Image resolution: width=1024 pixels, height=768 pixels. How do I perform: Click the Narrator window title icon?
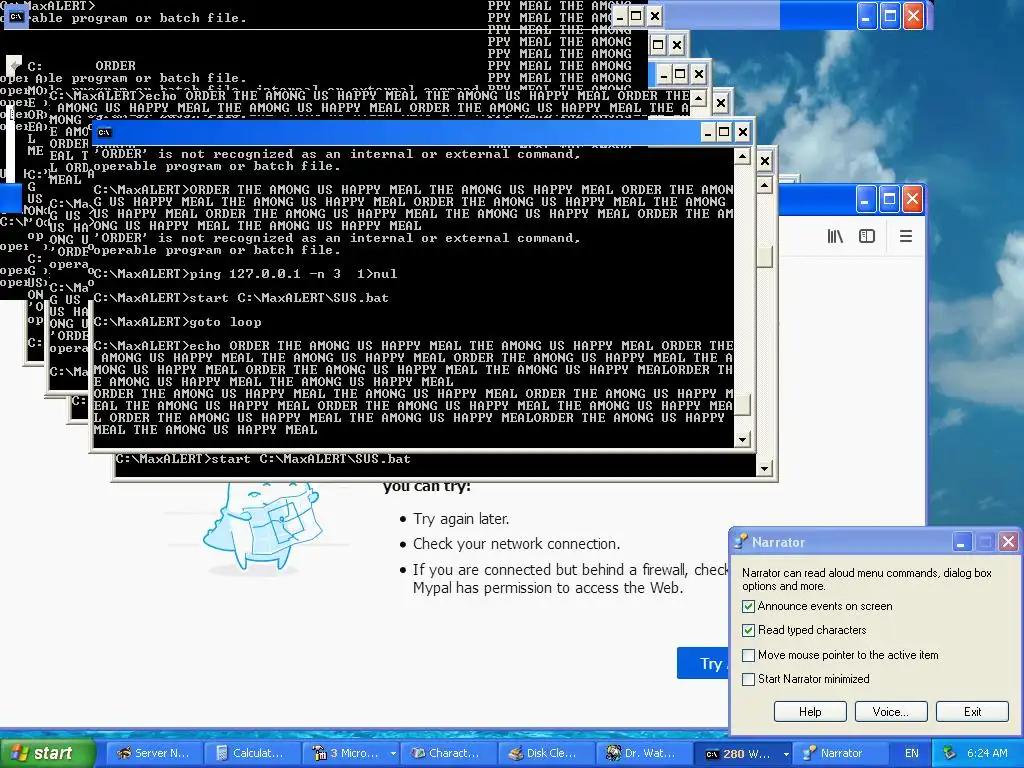click(x=741, y=542)
